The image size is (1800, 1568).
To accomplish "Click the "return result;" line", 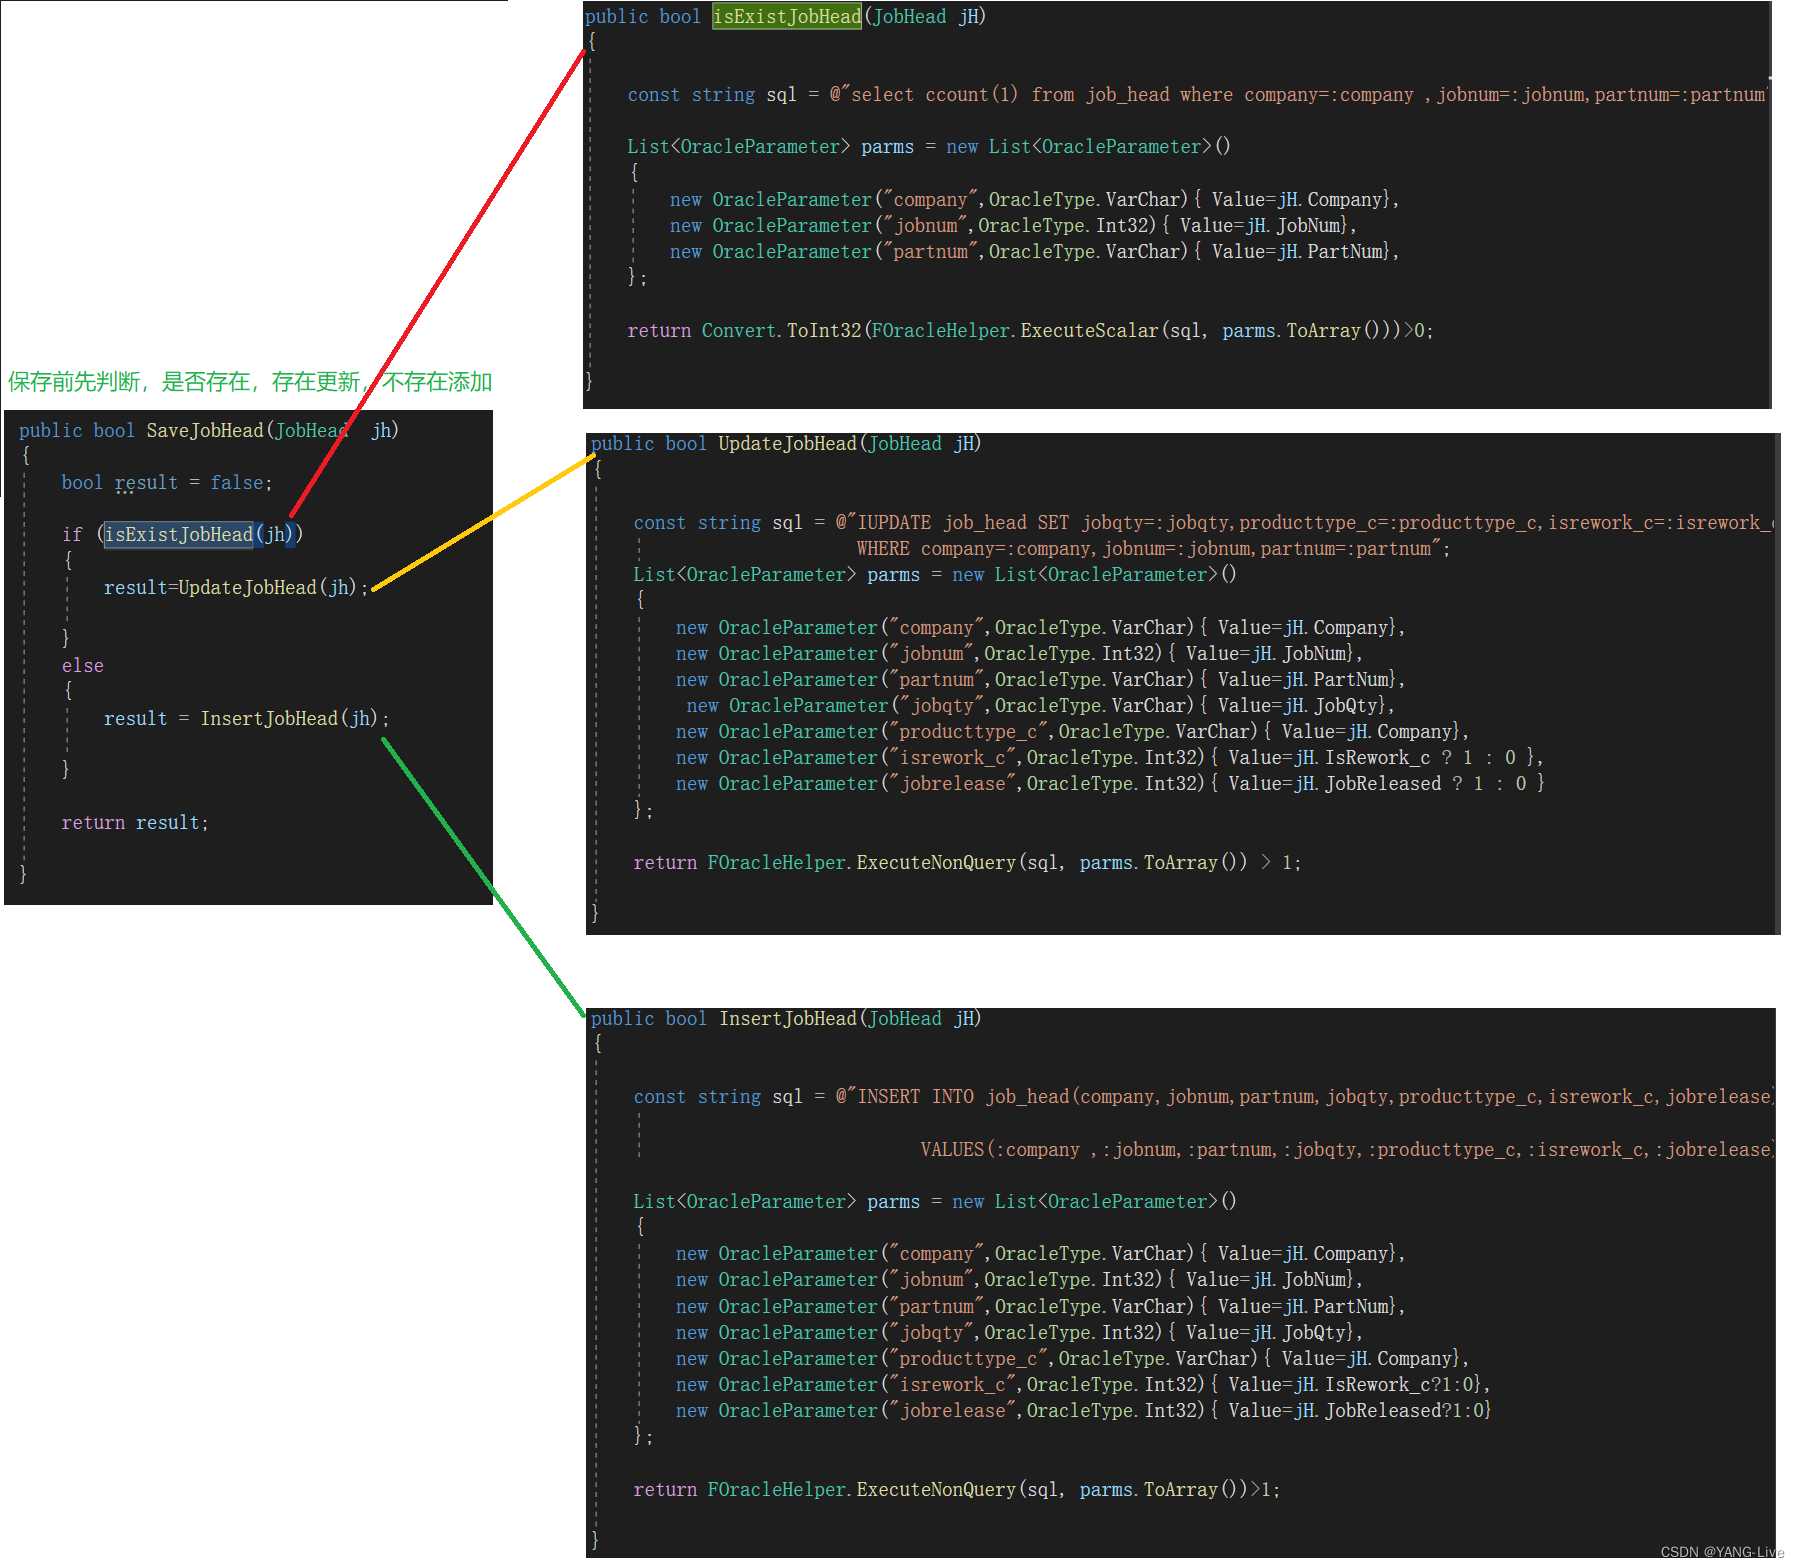I will (x=135, y=823).
